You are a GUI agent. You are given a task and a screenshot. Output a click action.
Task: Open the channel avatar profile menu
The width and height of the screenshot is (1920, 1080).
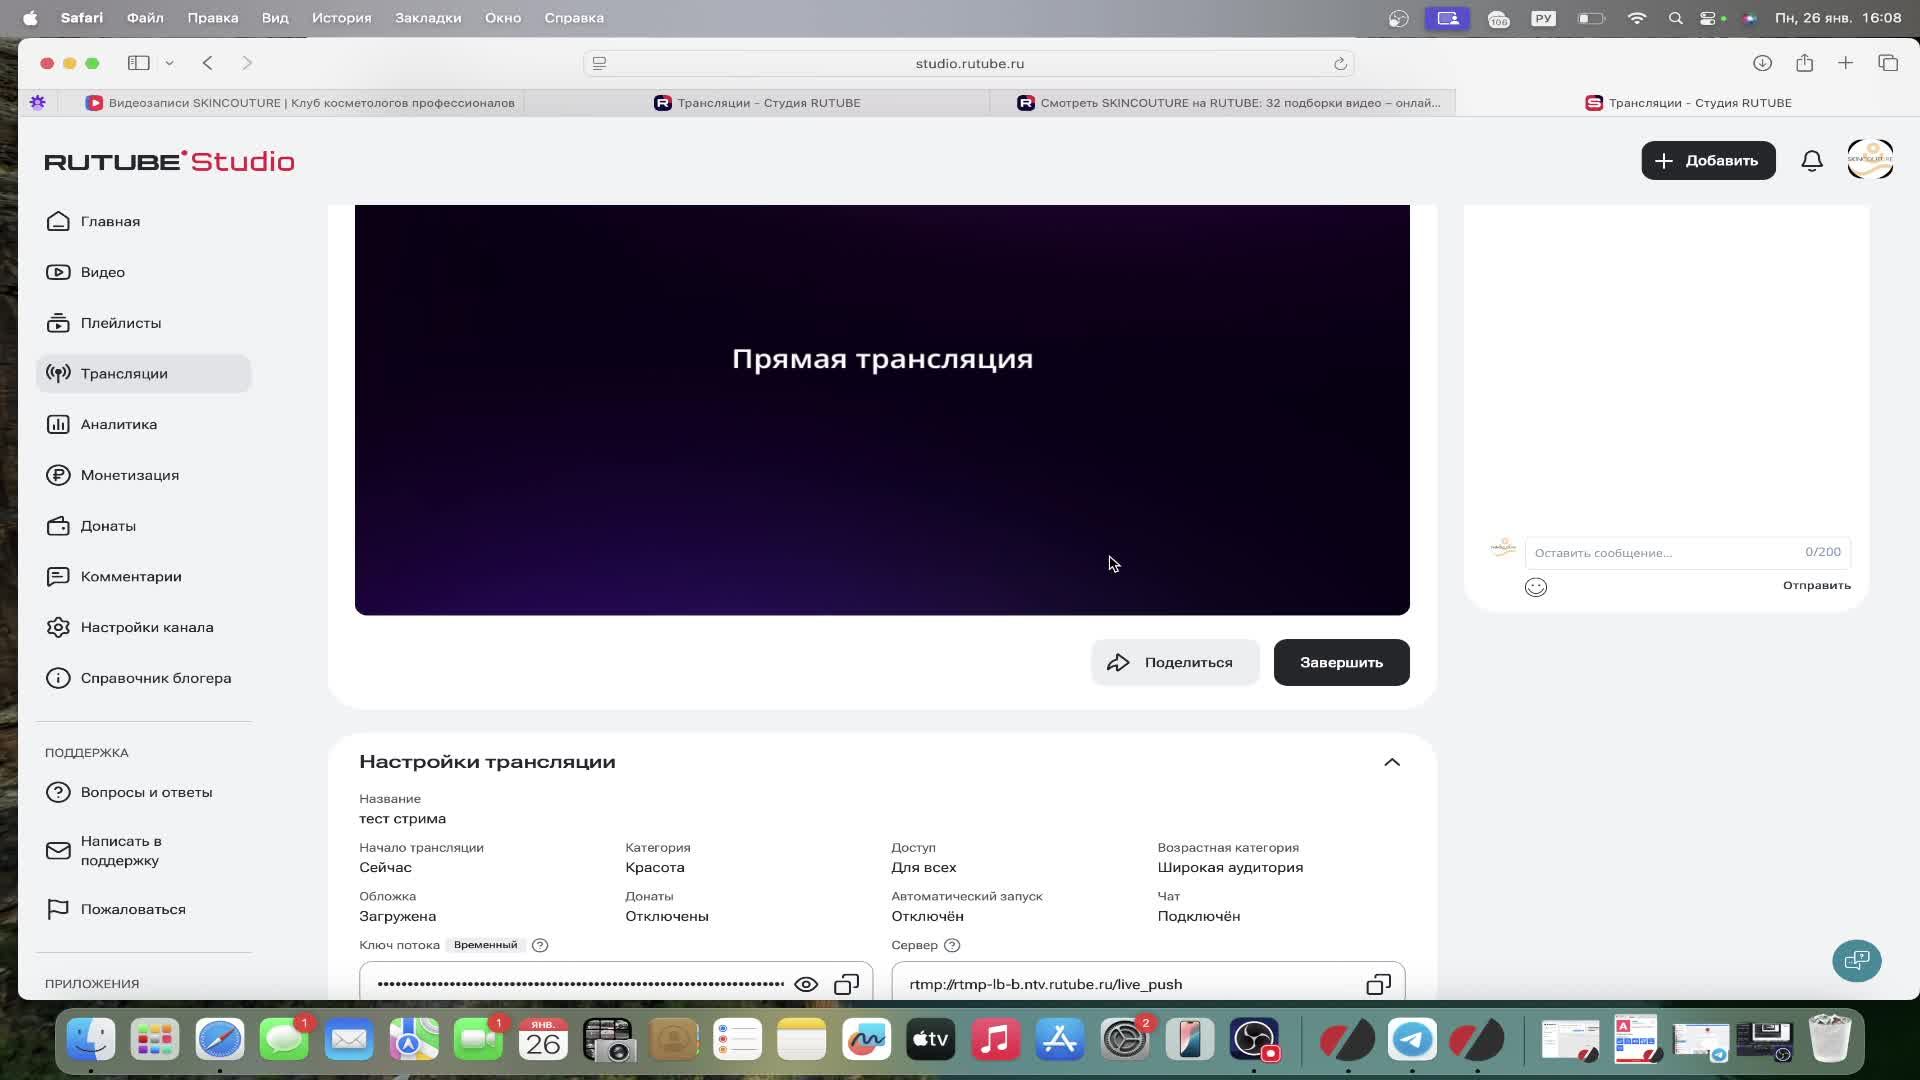tap(1870, 160)
